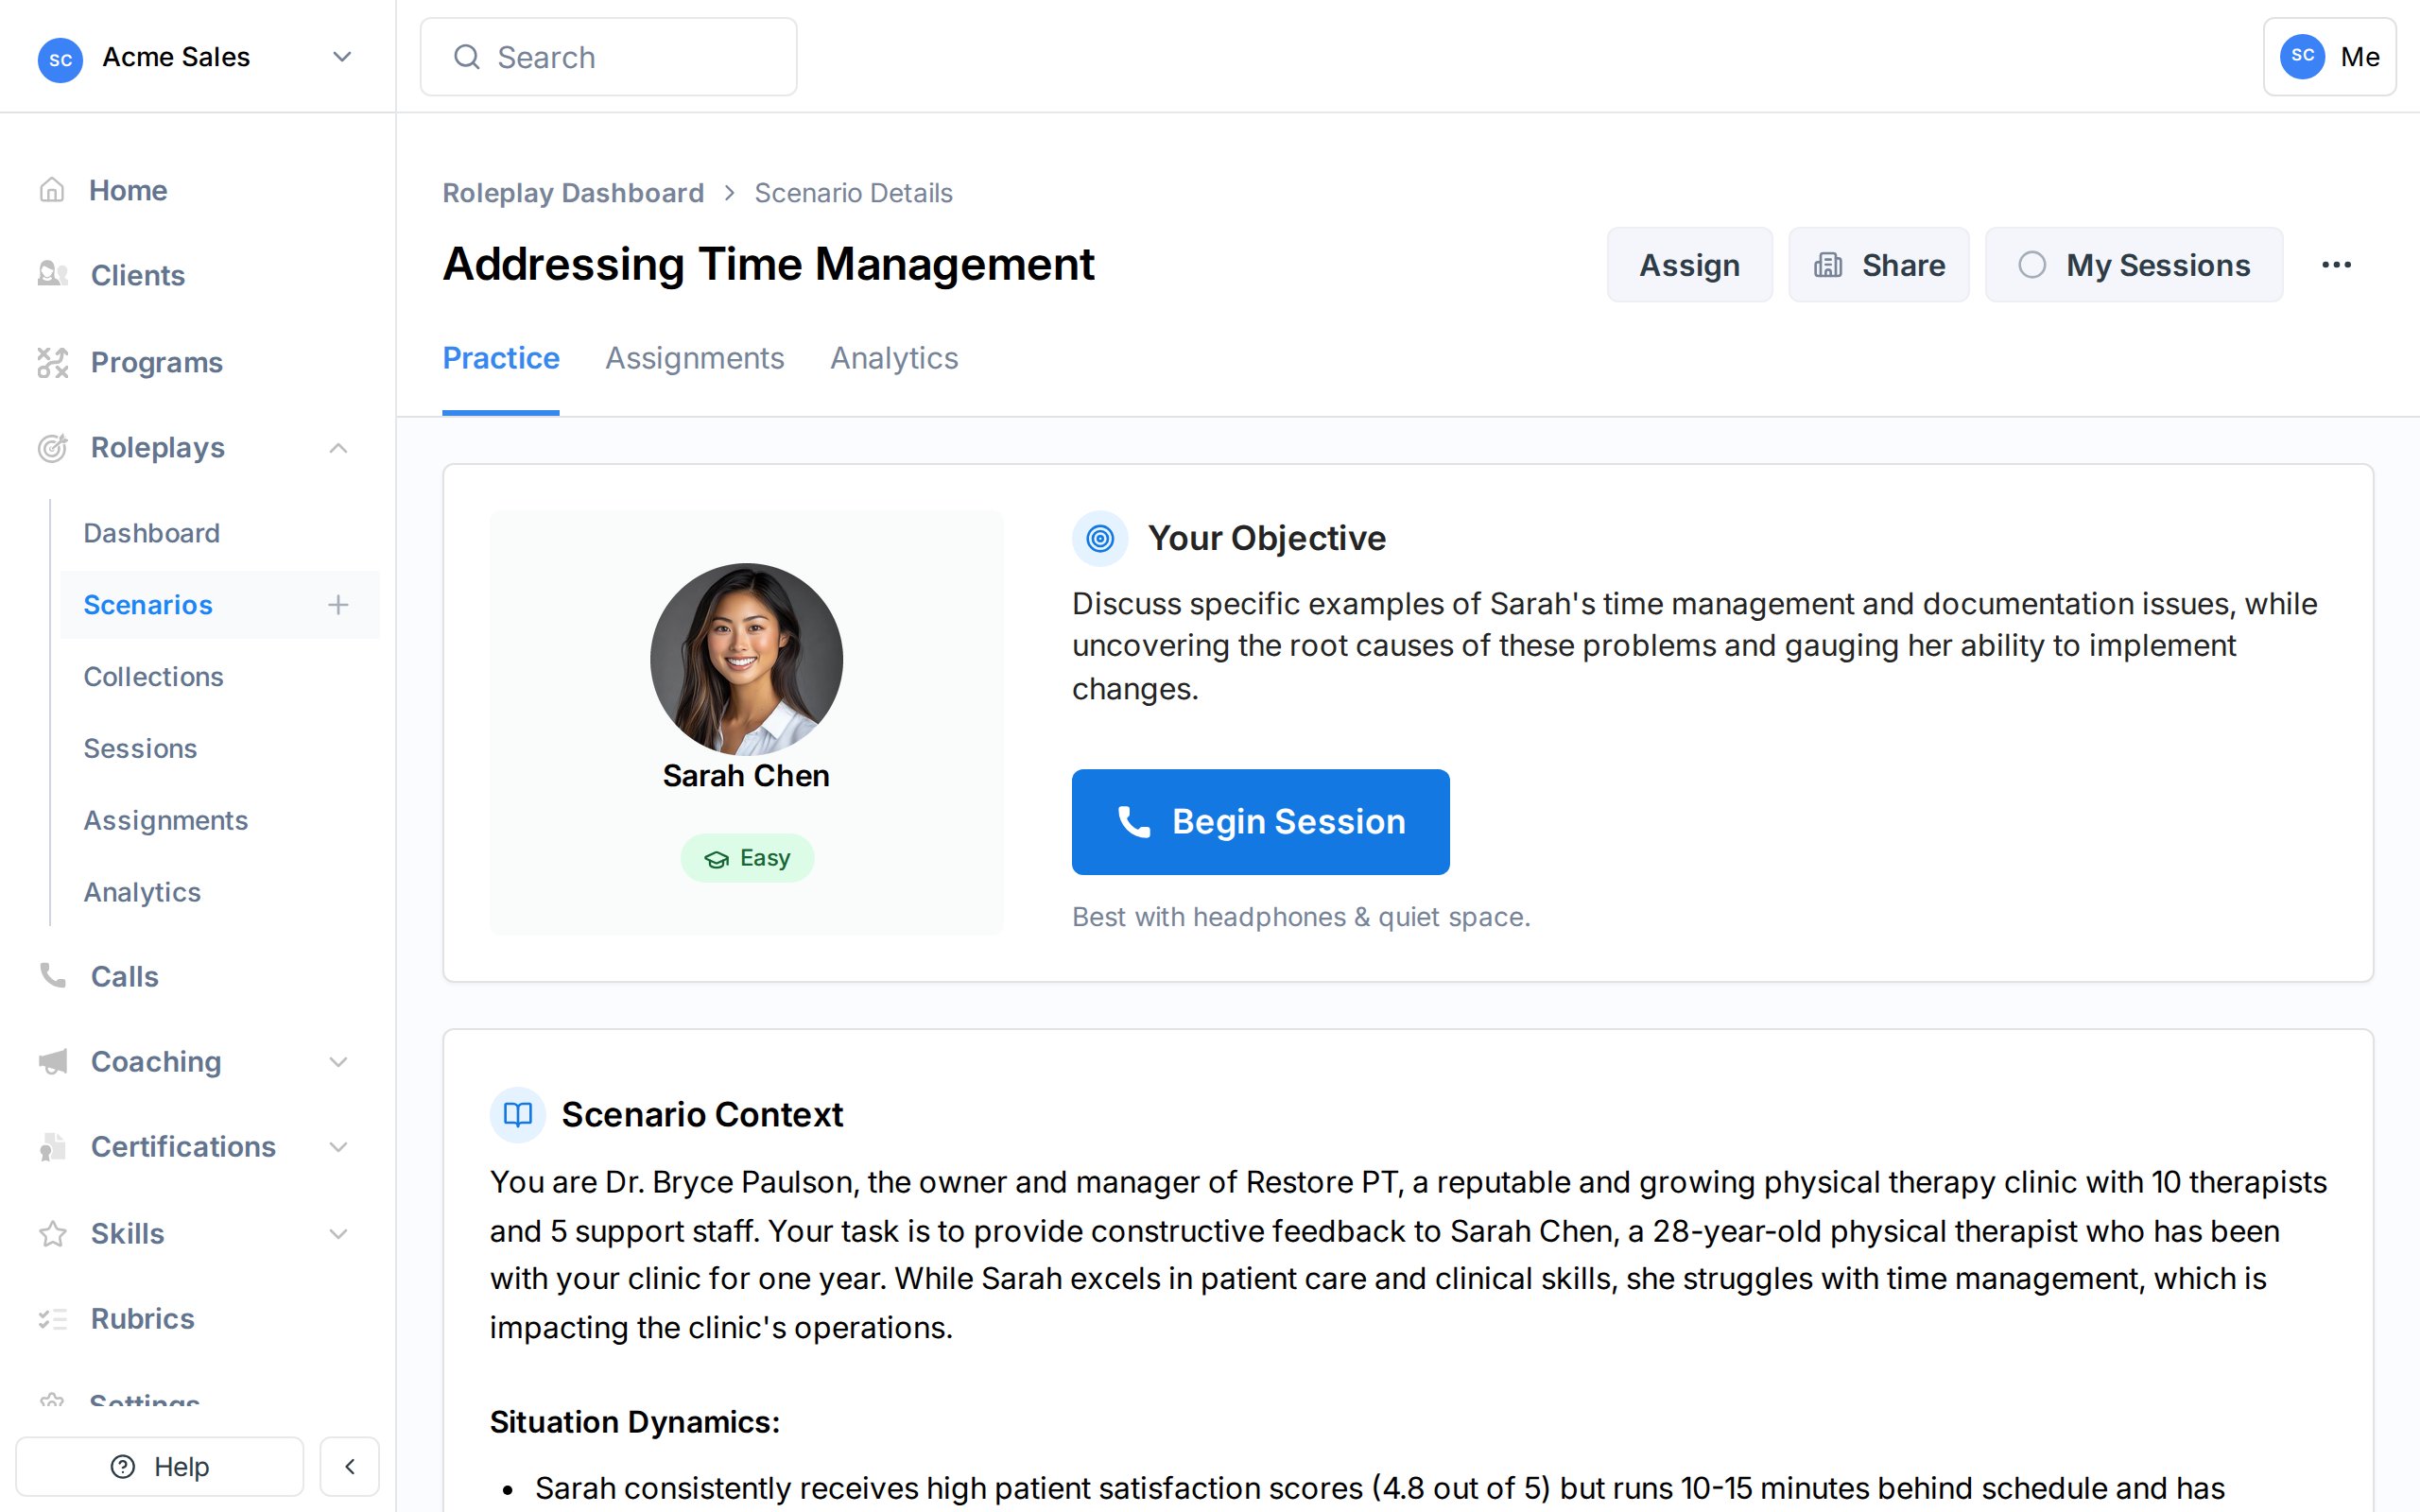Toggle the My Sessions filter
Screen dimensions: 2420x1512
click(2133, 265)
